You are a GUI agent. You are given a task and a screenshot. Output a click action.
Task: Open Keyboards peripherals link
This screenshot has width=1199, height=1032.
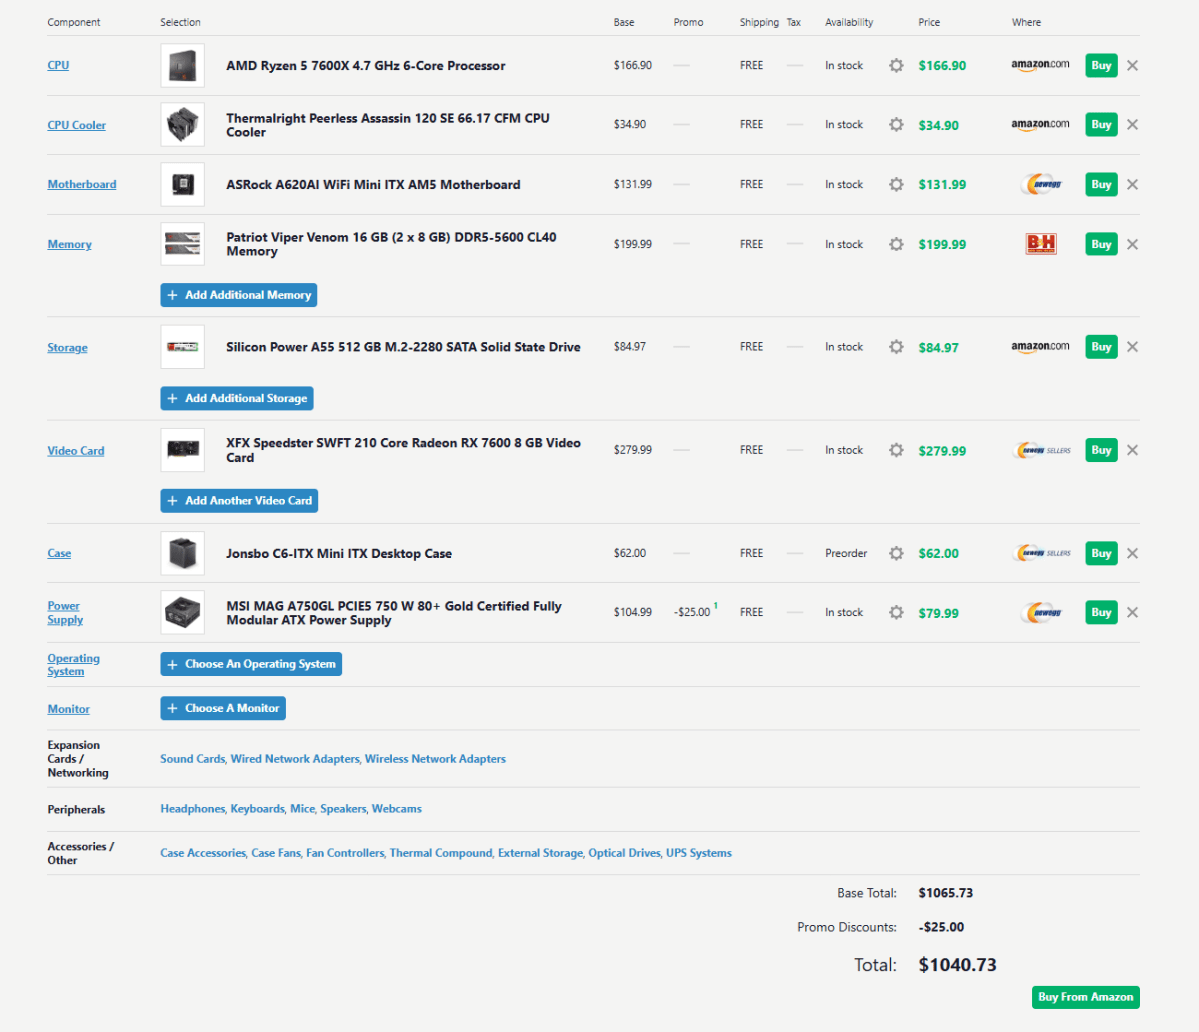pyautogui.click(x=258, y=809)
